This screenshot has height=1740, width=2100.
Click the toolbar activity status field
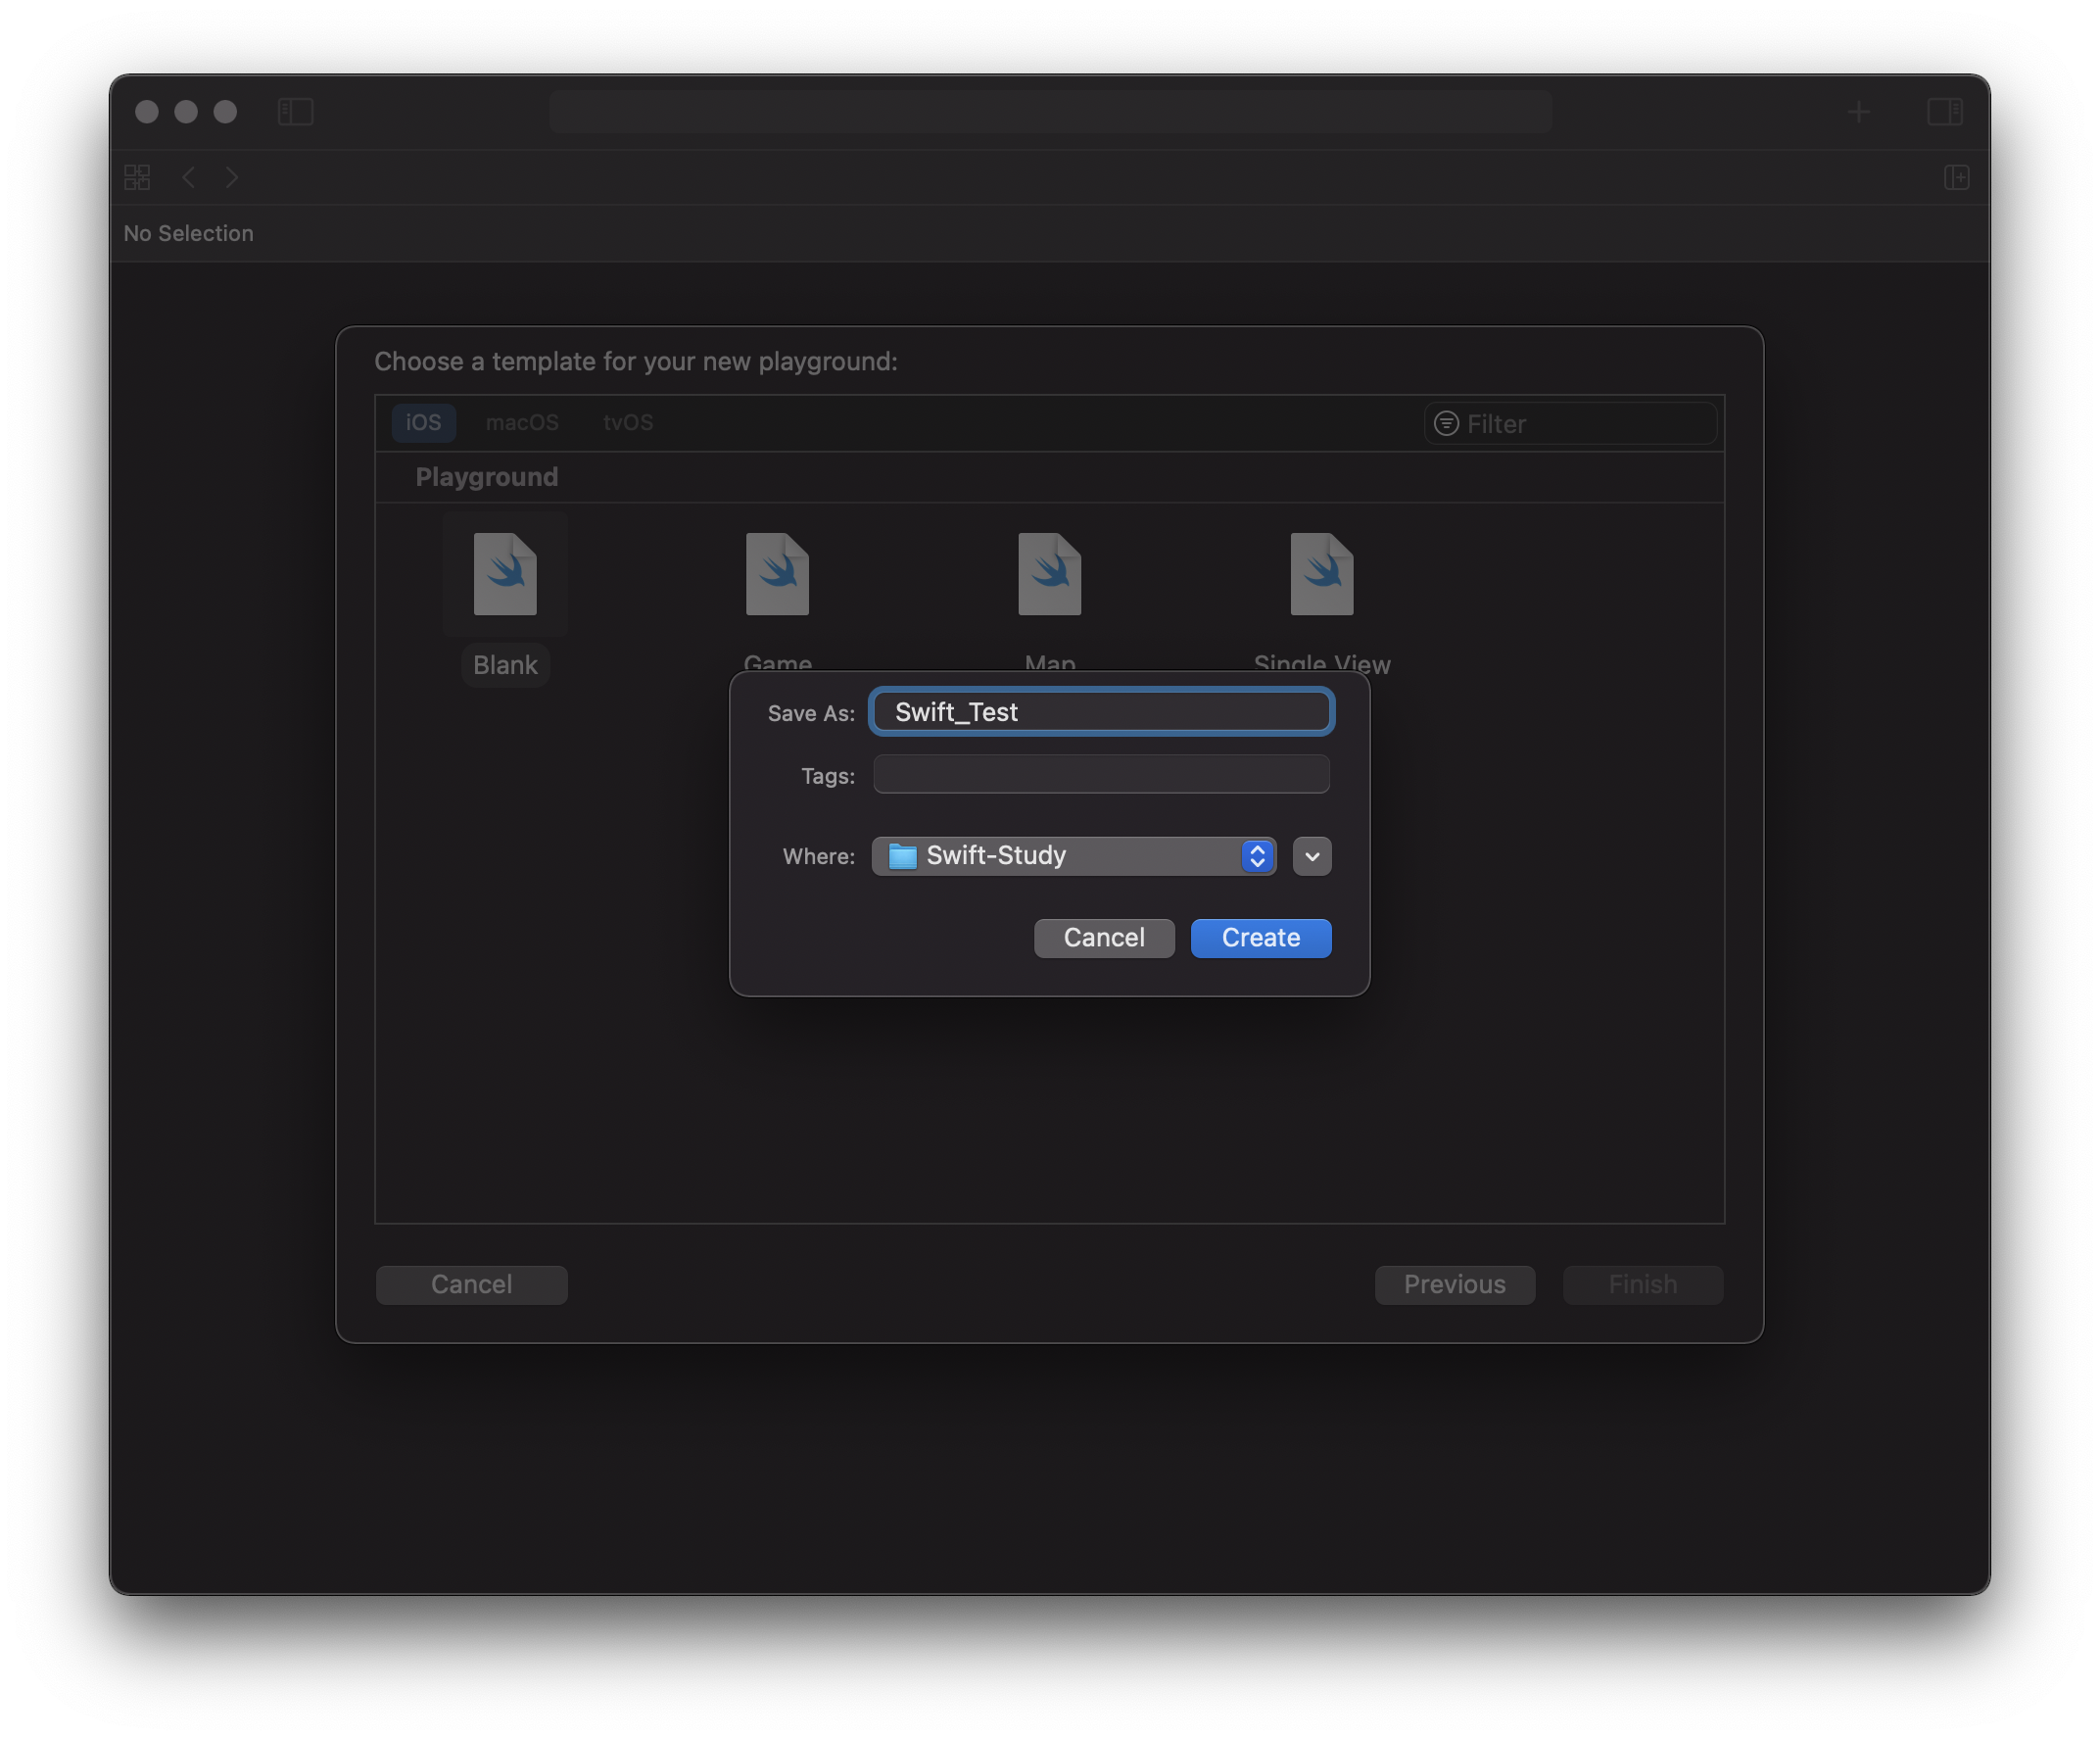(1050, 111)
